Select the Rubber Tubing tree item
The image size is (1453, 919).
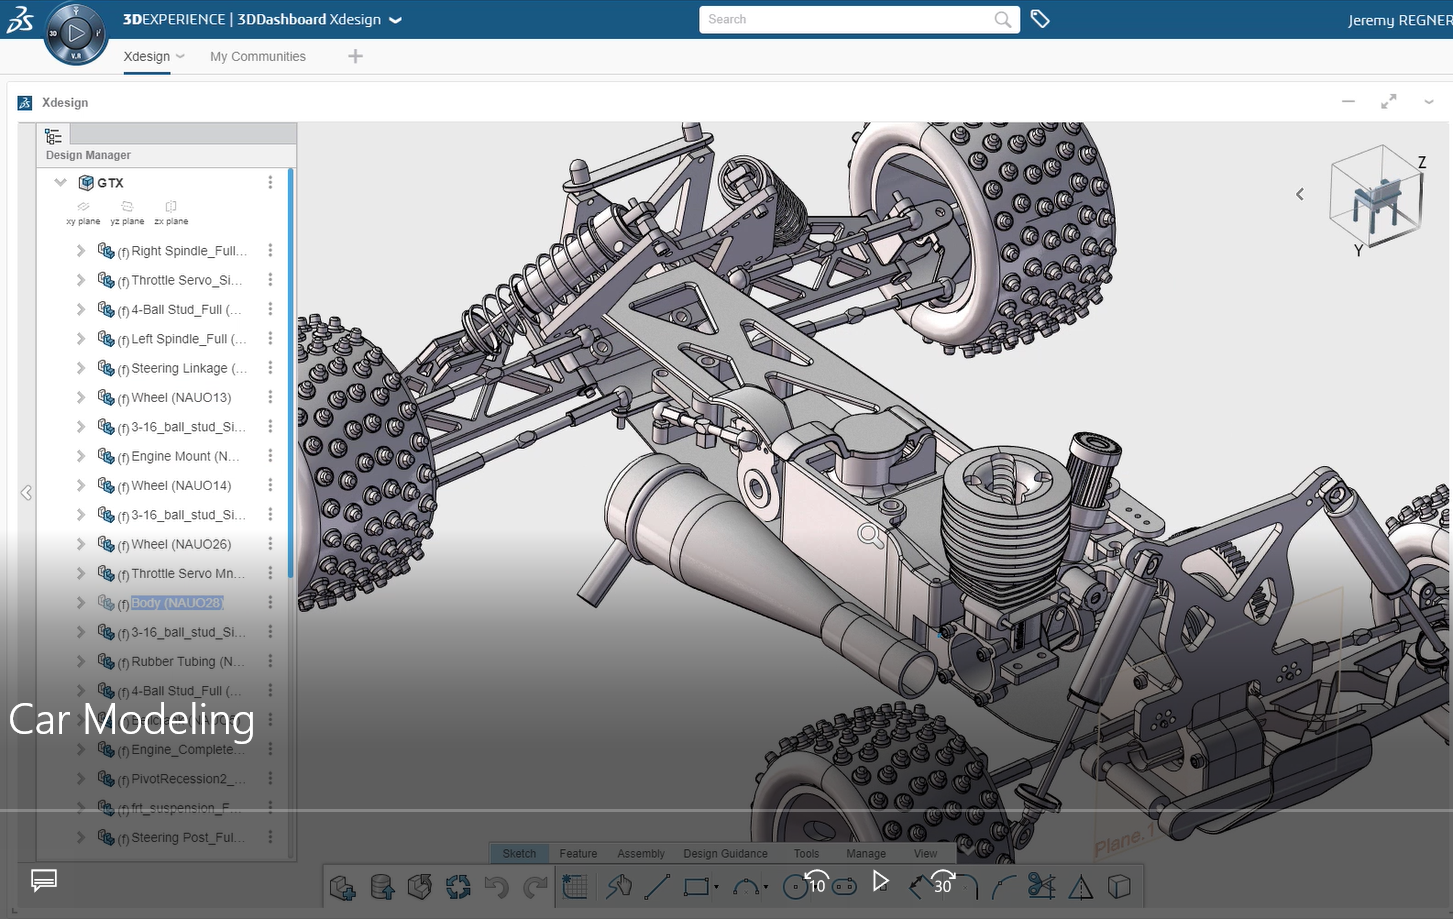188,662
